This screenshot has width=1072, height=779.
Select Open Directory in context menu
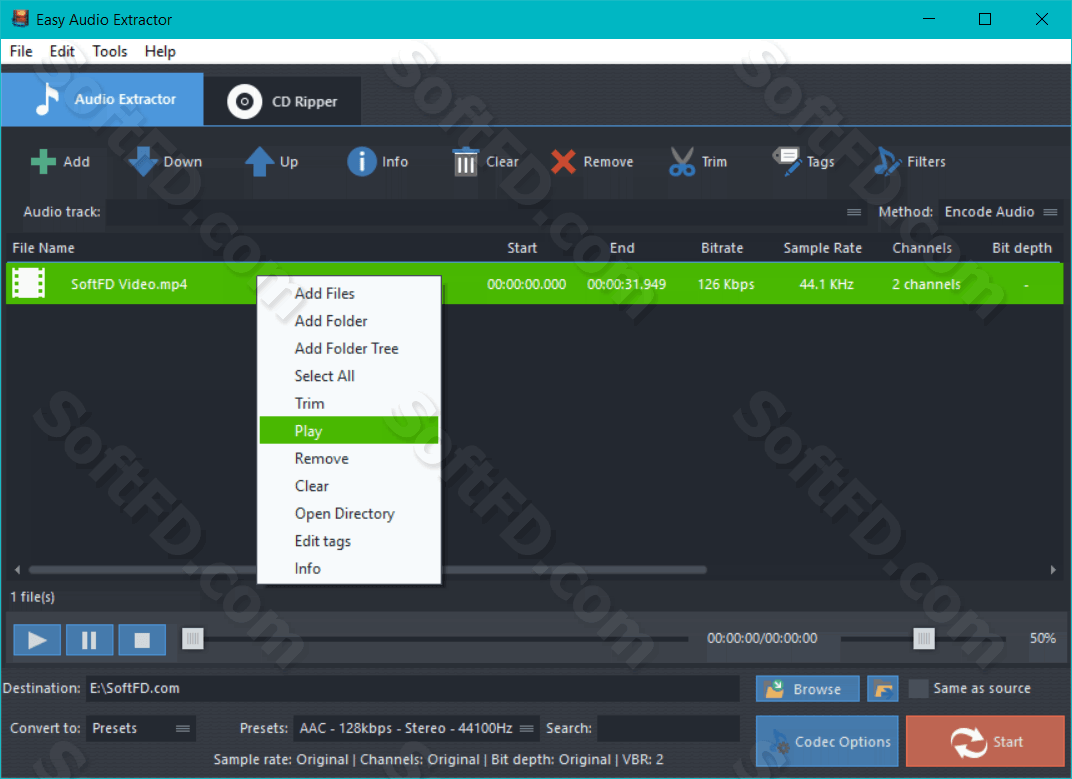[x=349, y=514]
